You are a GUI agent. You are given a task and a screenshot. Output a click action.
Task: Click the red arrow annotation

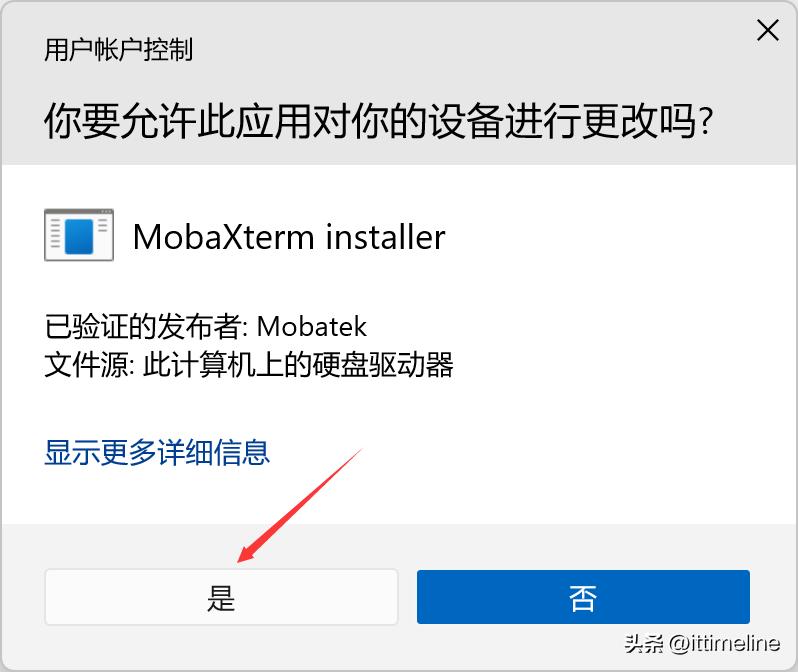[x=300, y=506]
